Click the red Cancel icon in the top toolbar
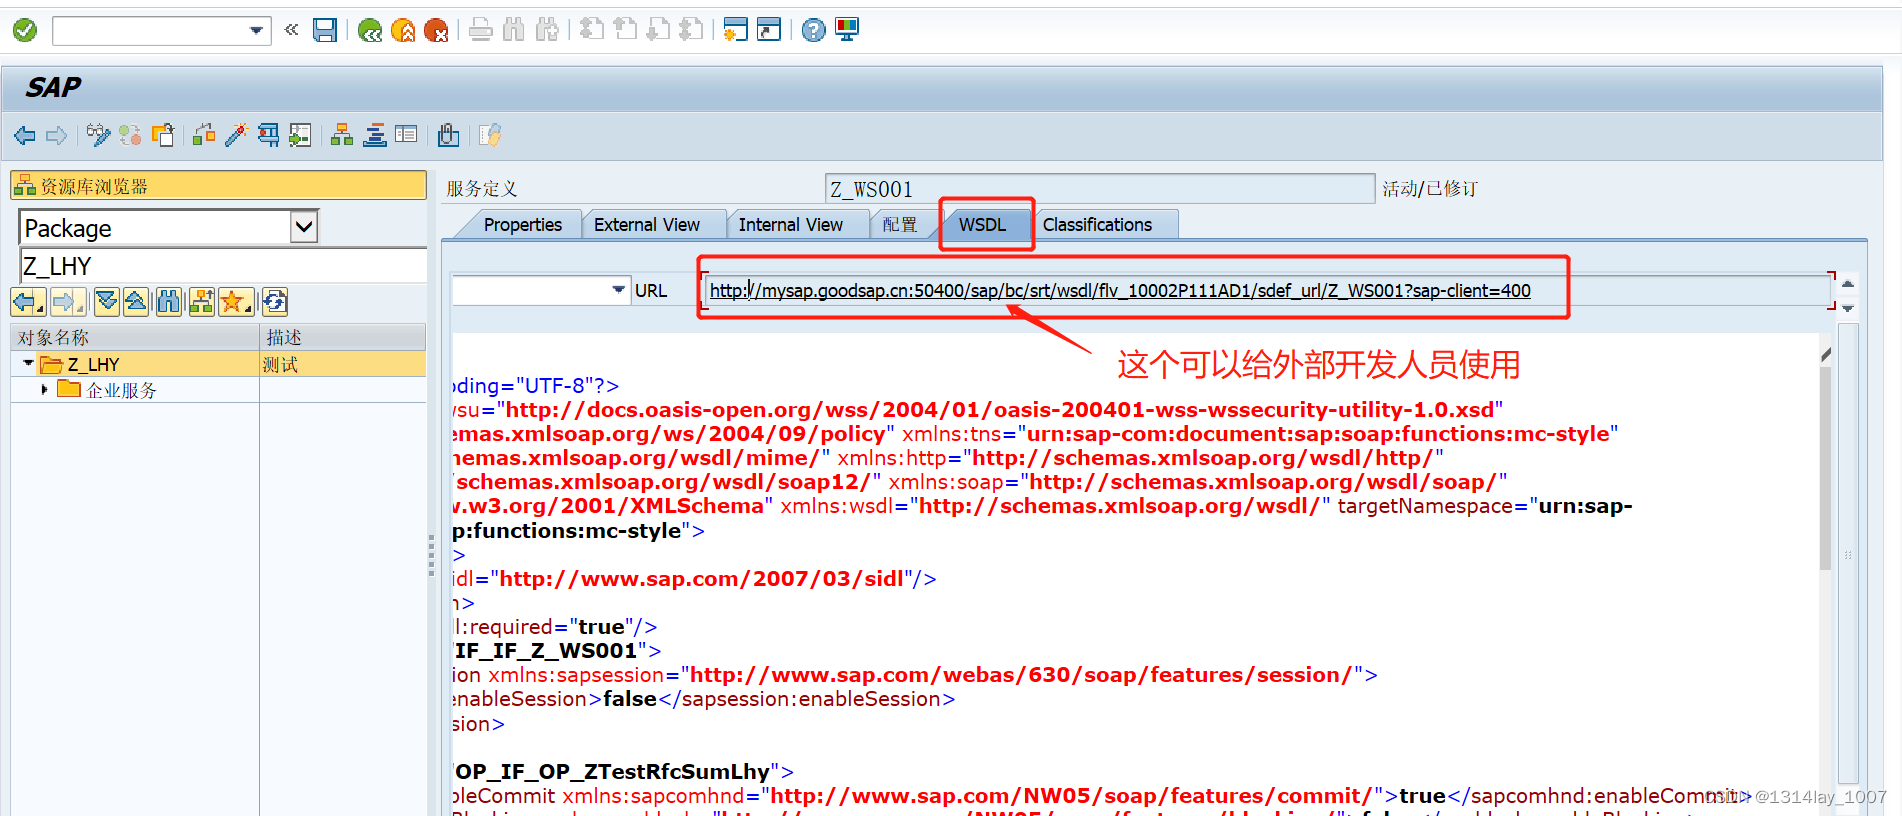 coord(436,30)
